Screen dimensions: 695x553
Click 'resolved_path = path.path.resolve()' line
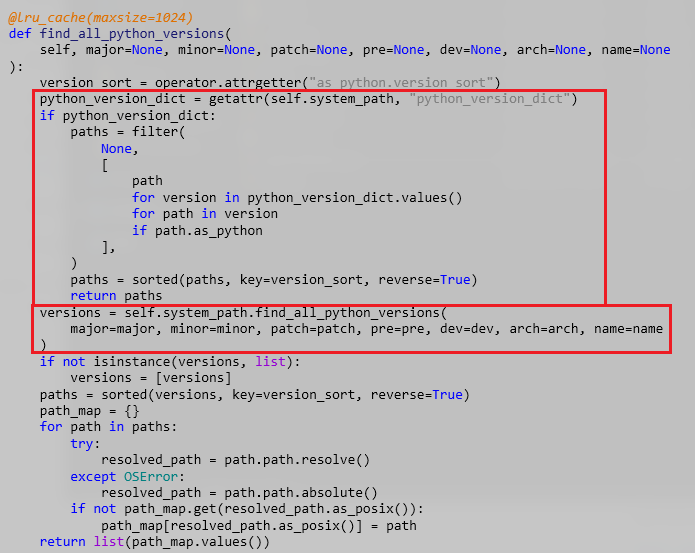[x=235, y=460]
